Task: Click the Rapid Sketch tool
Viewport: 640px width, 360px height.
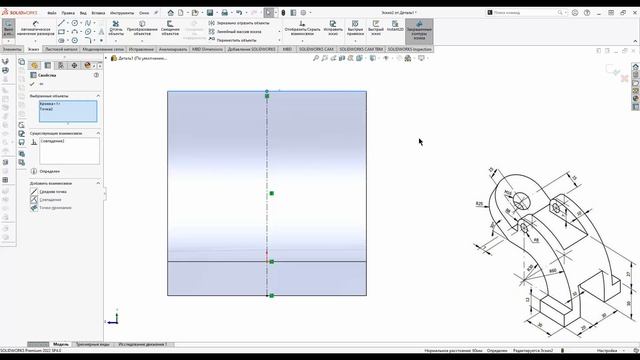Action: point(376,28)
